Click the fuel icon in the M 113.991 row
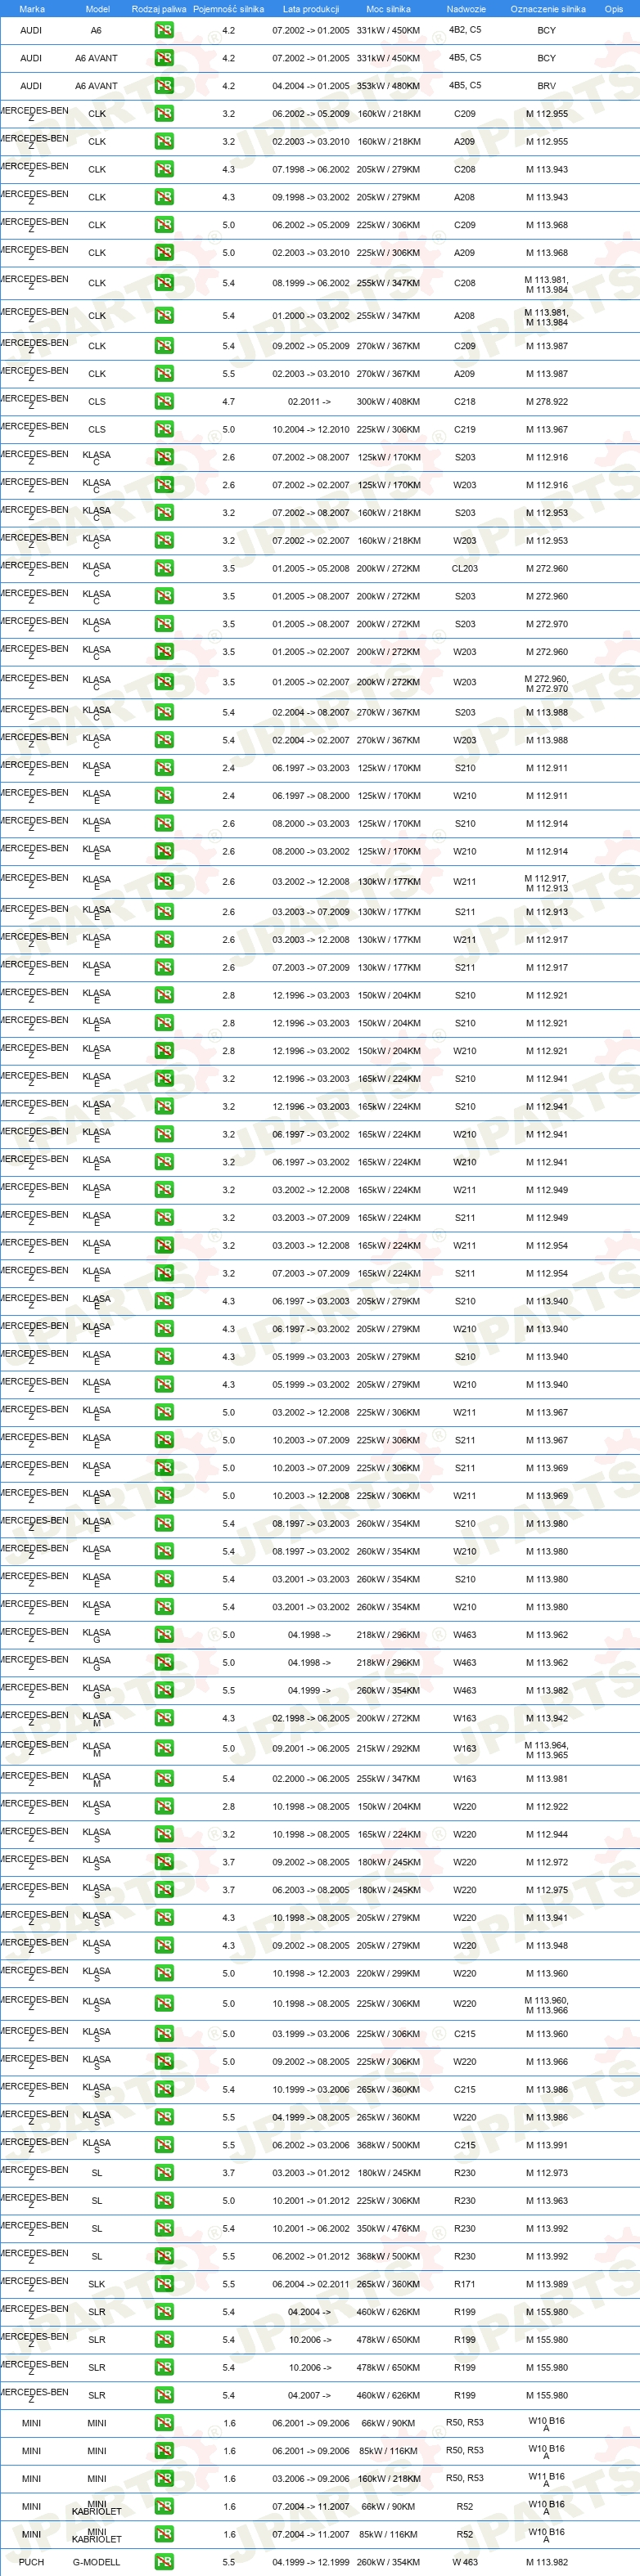The image size is (640, 2576). pyautogui.click(x=164, y=2145)
